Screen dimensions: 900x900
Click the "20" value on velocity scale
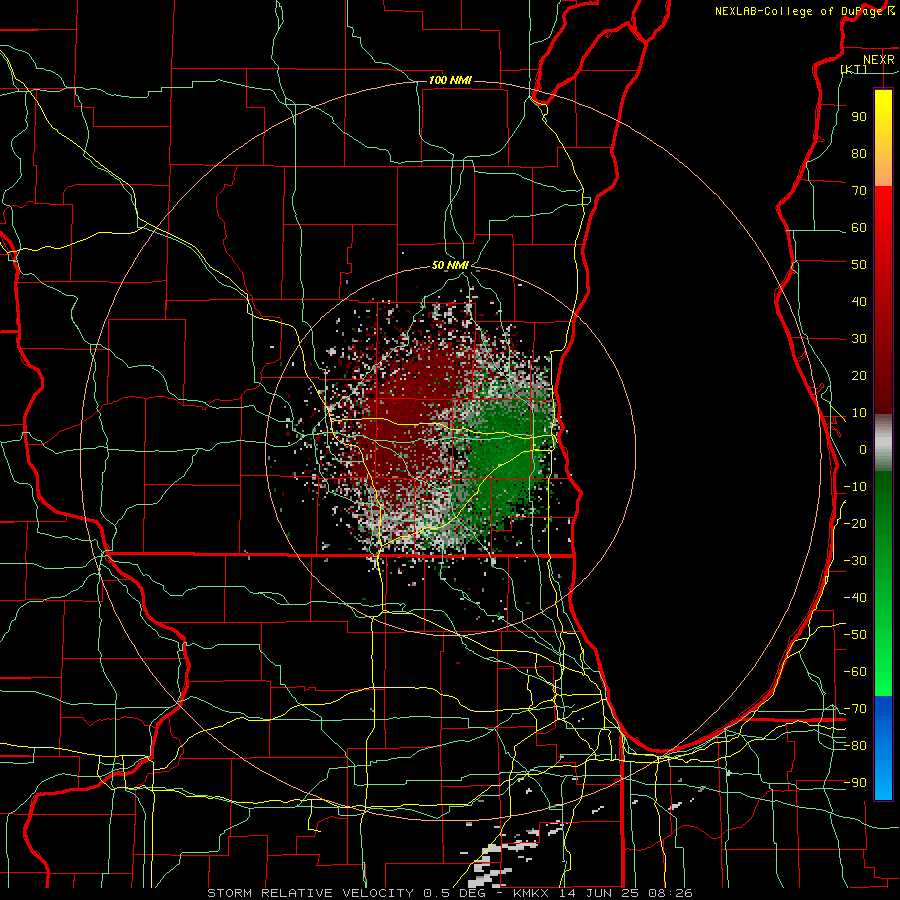coord(859,376)
